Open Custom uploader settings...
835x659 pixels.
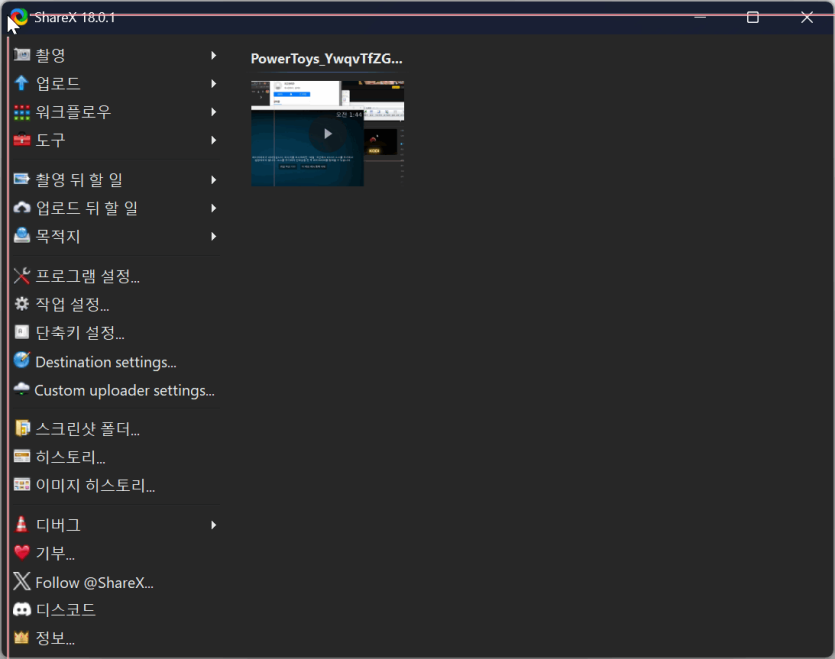coord(116,390)
